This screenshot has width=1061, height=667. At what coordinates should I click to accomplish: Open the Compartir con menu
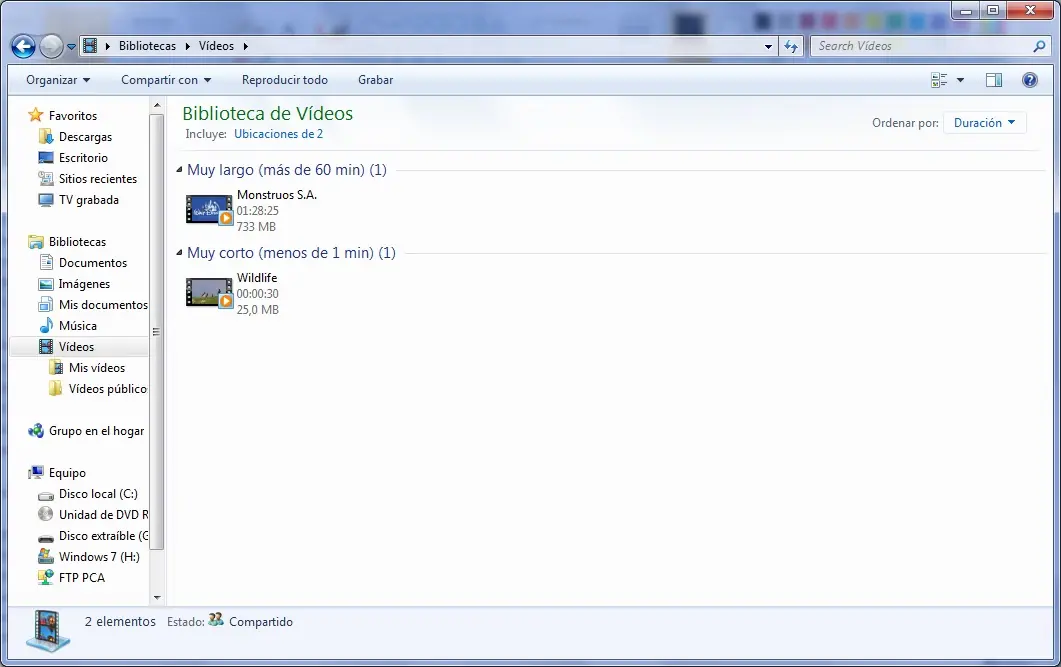click(166, 80)
